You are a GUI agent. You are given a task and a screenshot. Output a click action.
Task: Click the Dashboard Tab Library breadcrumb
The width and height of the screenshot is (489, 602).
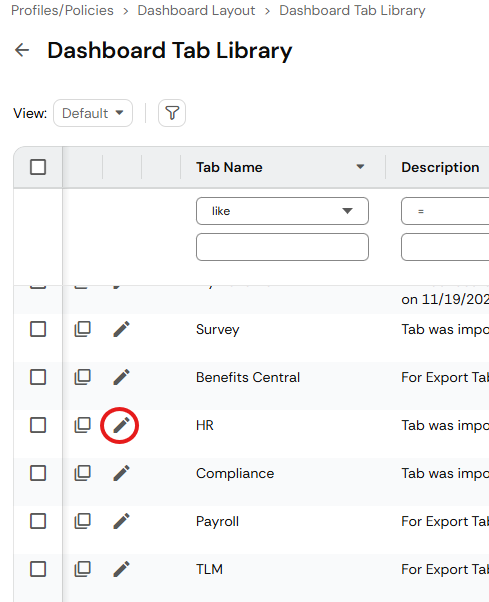tap(352, 10)
